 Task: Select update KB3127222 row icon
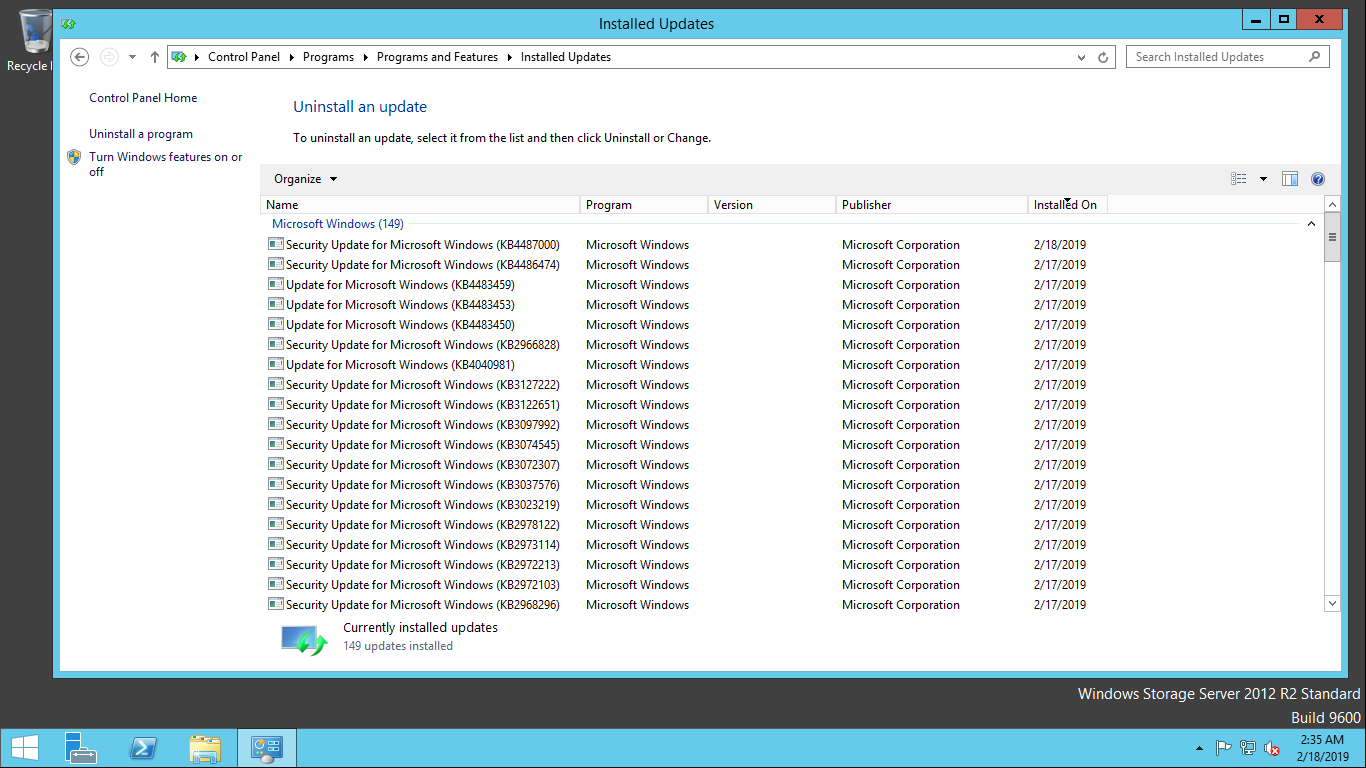(276, 384)
